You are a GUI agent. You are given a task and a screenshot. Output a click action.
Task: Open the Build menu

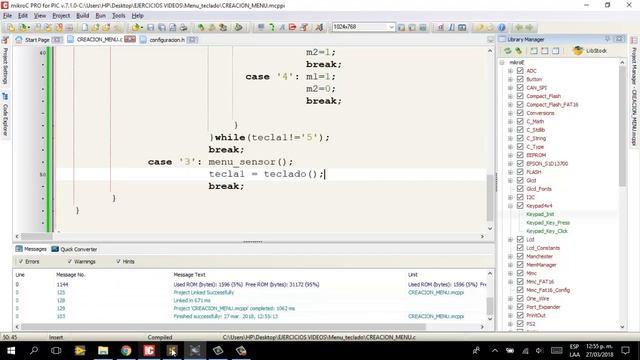(82, 16)
